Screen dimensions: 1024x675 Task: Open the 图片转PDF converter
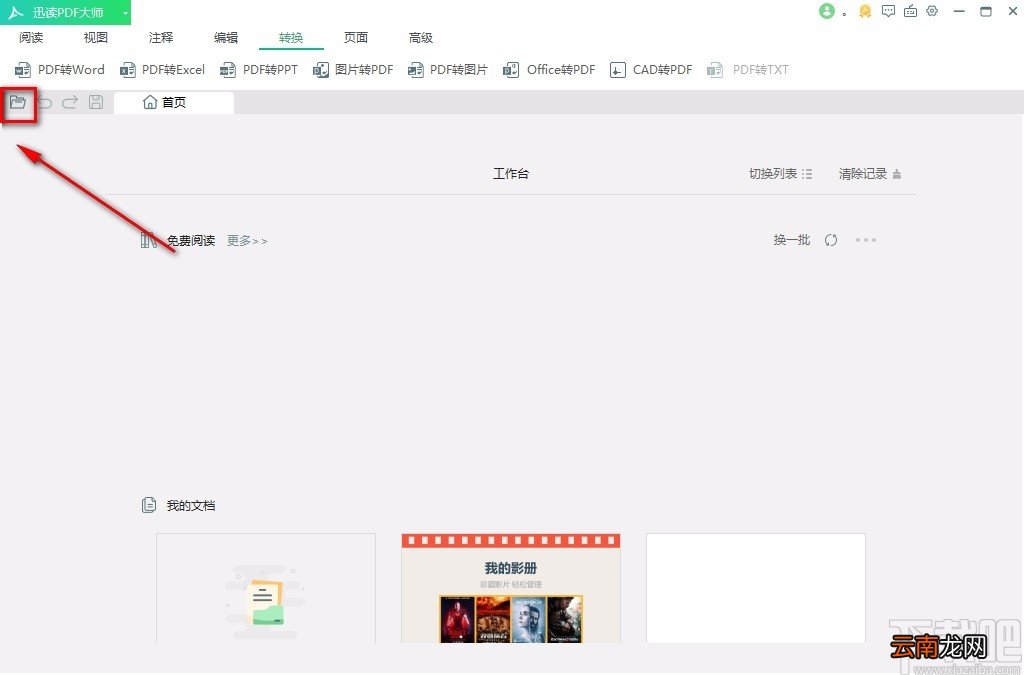(x=353, y=70)
